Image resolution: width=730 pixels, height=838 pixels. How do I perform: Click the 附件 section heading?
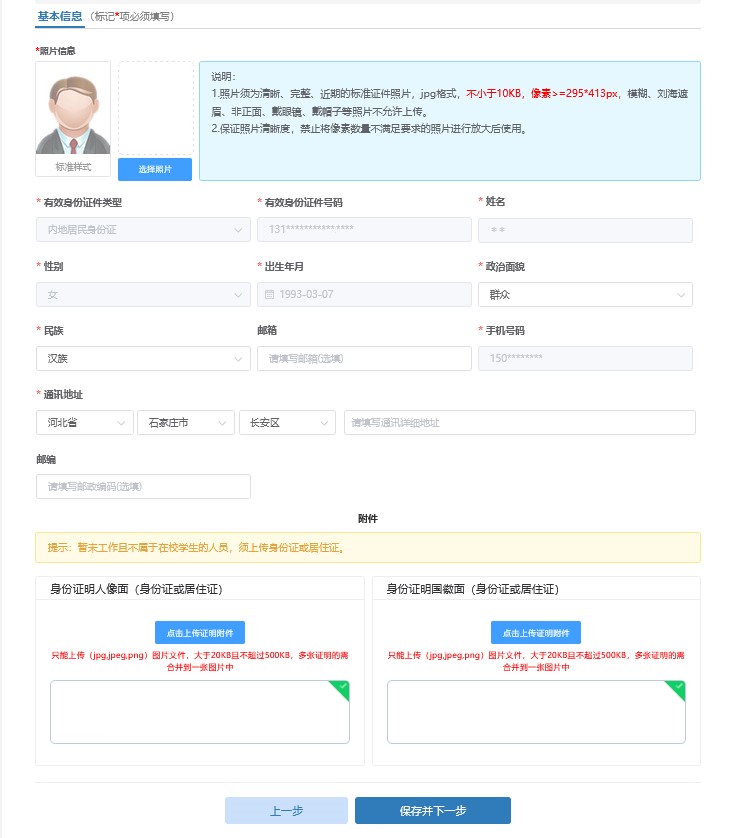click(368, 518)
